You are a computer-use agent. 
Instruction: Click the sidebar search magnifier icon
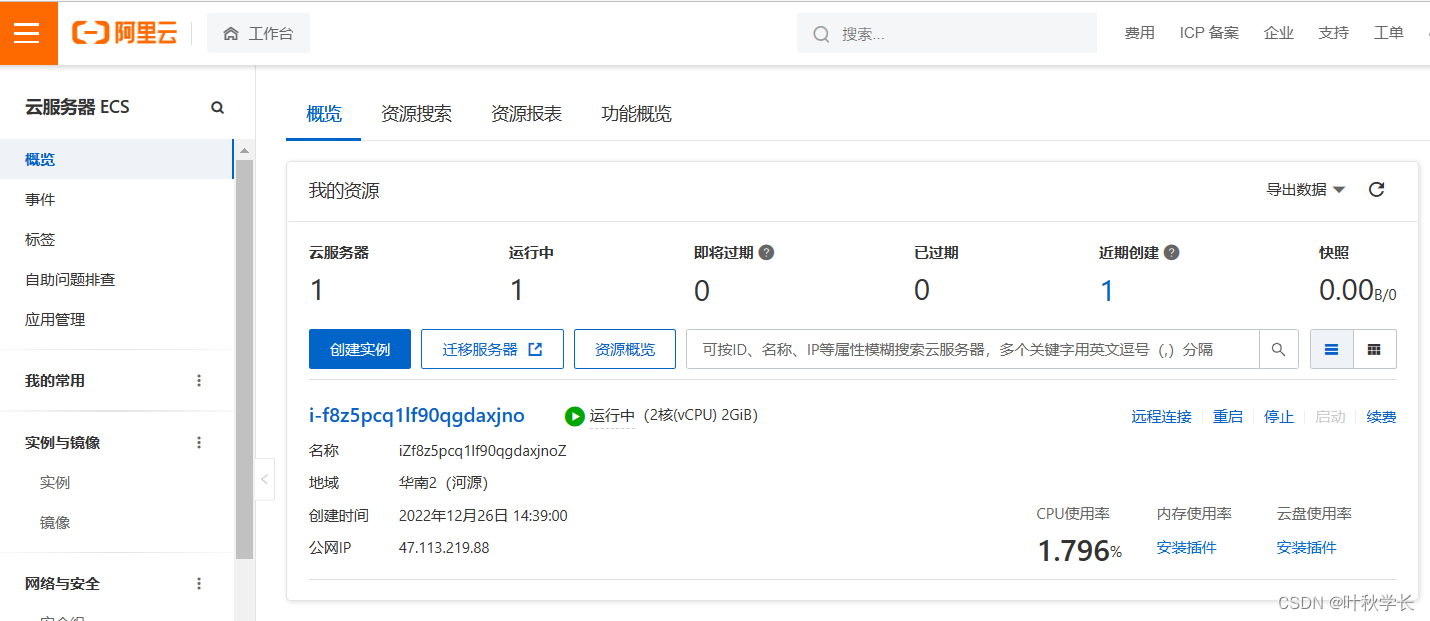pos(217,108)
